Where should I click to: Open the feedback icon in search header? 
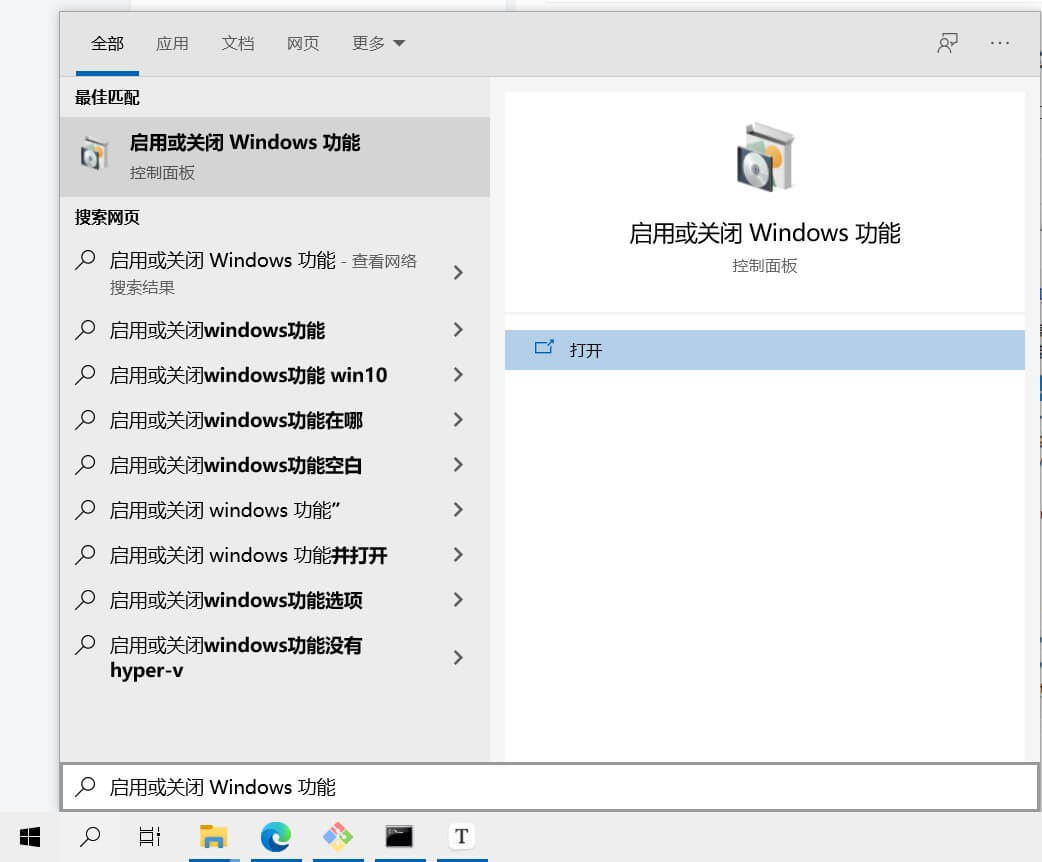[x=947, y=43]
